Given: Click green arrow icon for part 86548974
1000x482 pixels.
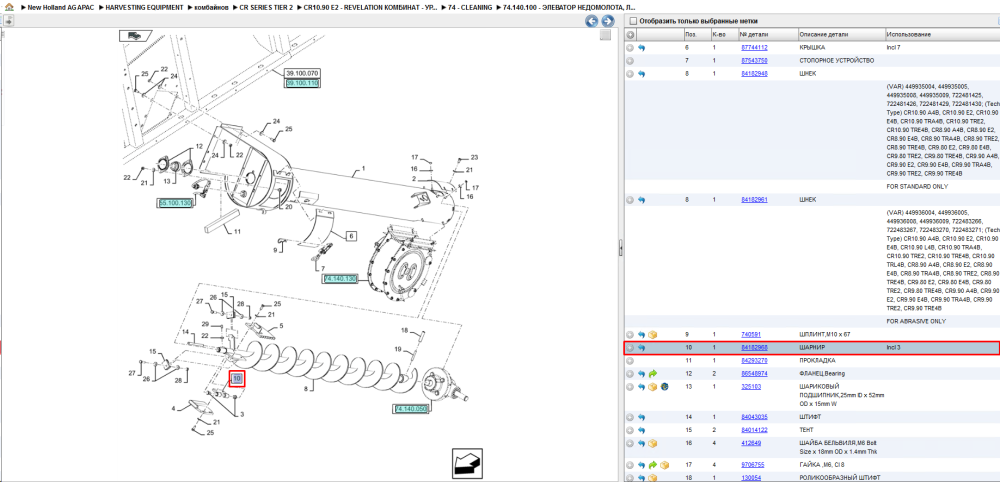Looking at the screenshot, I should coord(652,374).
